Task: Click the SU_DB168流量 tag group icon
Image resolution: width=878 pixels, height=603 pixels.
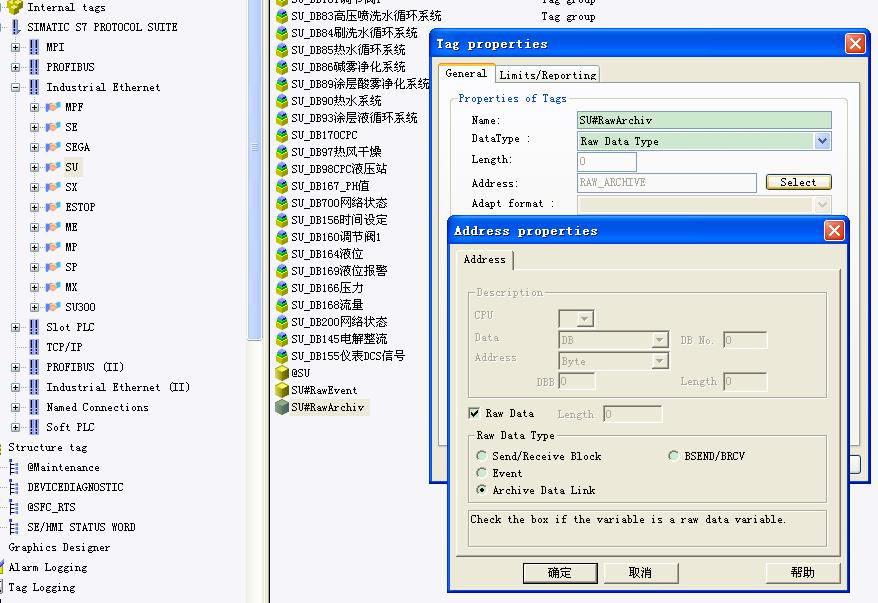Action: pyautogui.click(x=282, y=305)
